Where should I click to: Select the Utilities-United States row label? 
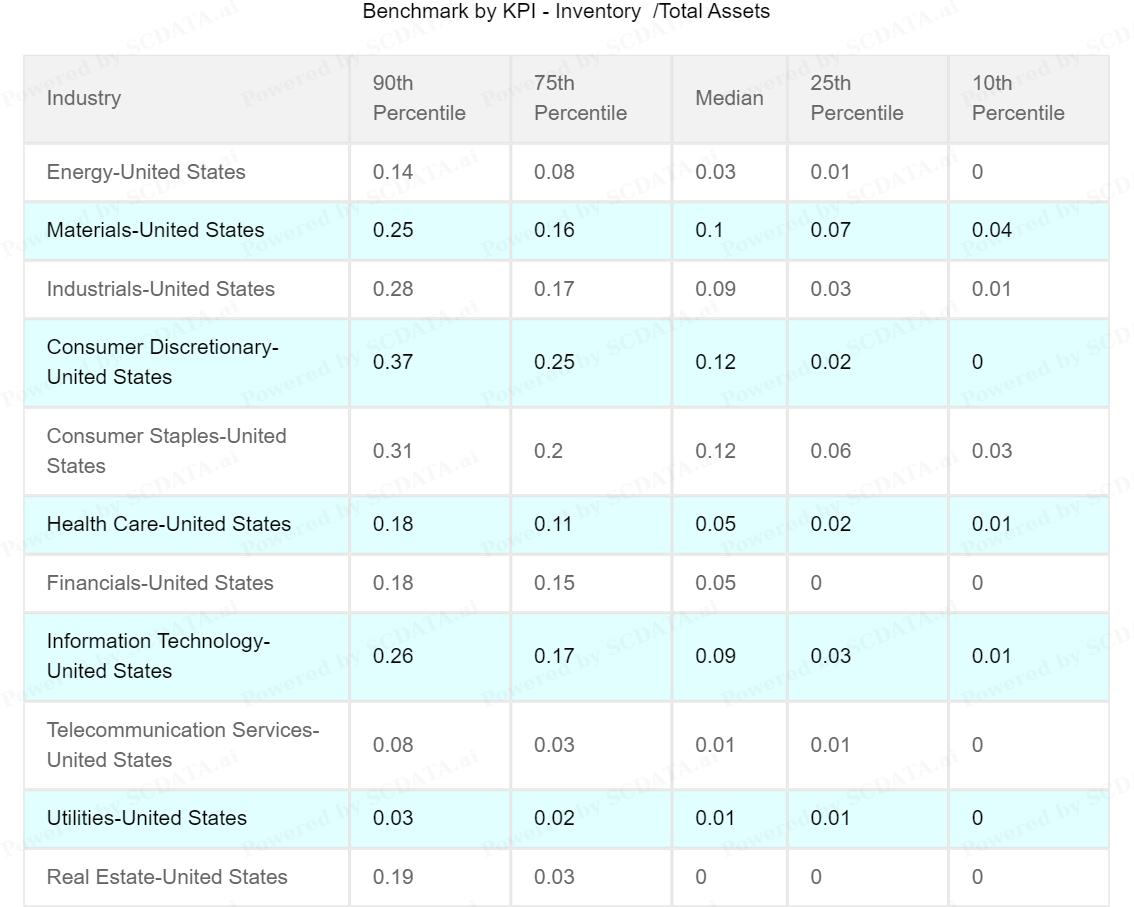click(146, 818)
